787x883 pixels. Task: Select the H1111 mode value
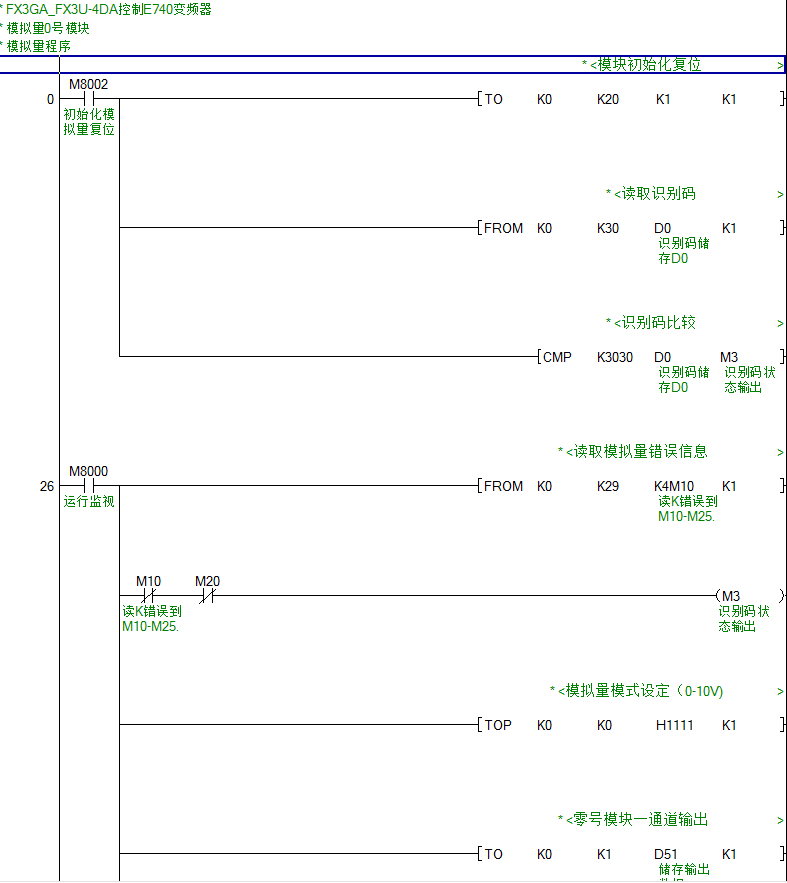tap(673, 725)
